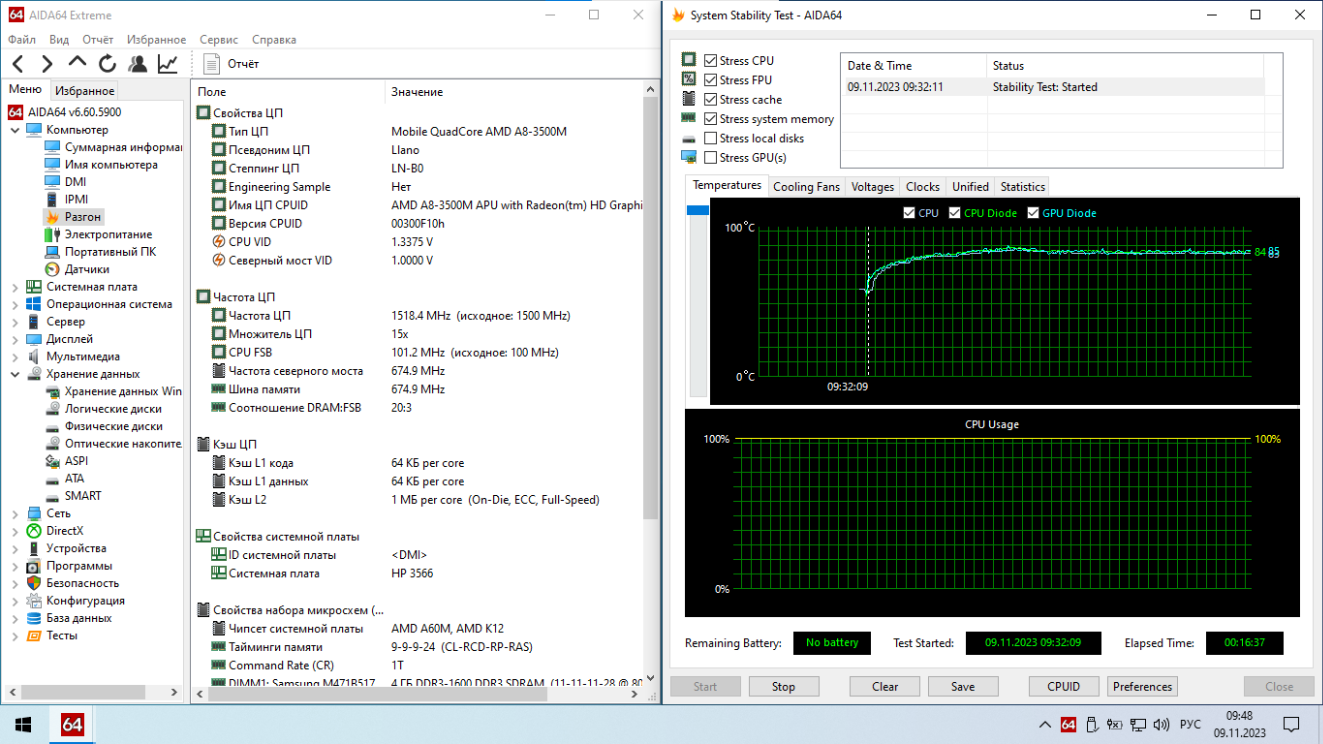Expand the Устройства tree node
This screenshot has width=1323, height=744.
[x=15, y=548]
